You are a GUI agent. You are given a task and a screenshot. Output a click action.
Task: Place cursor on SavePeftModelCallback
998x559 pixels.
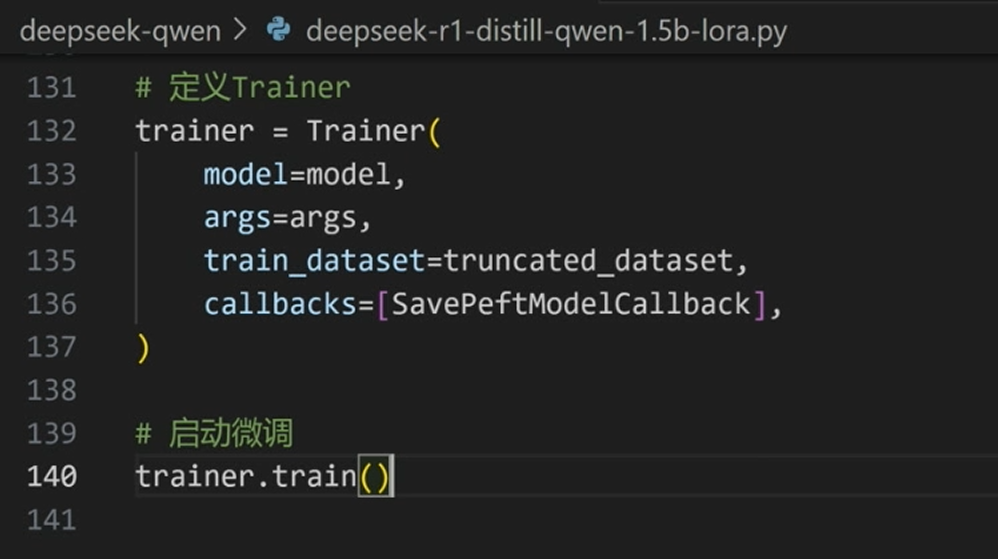571,304
